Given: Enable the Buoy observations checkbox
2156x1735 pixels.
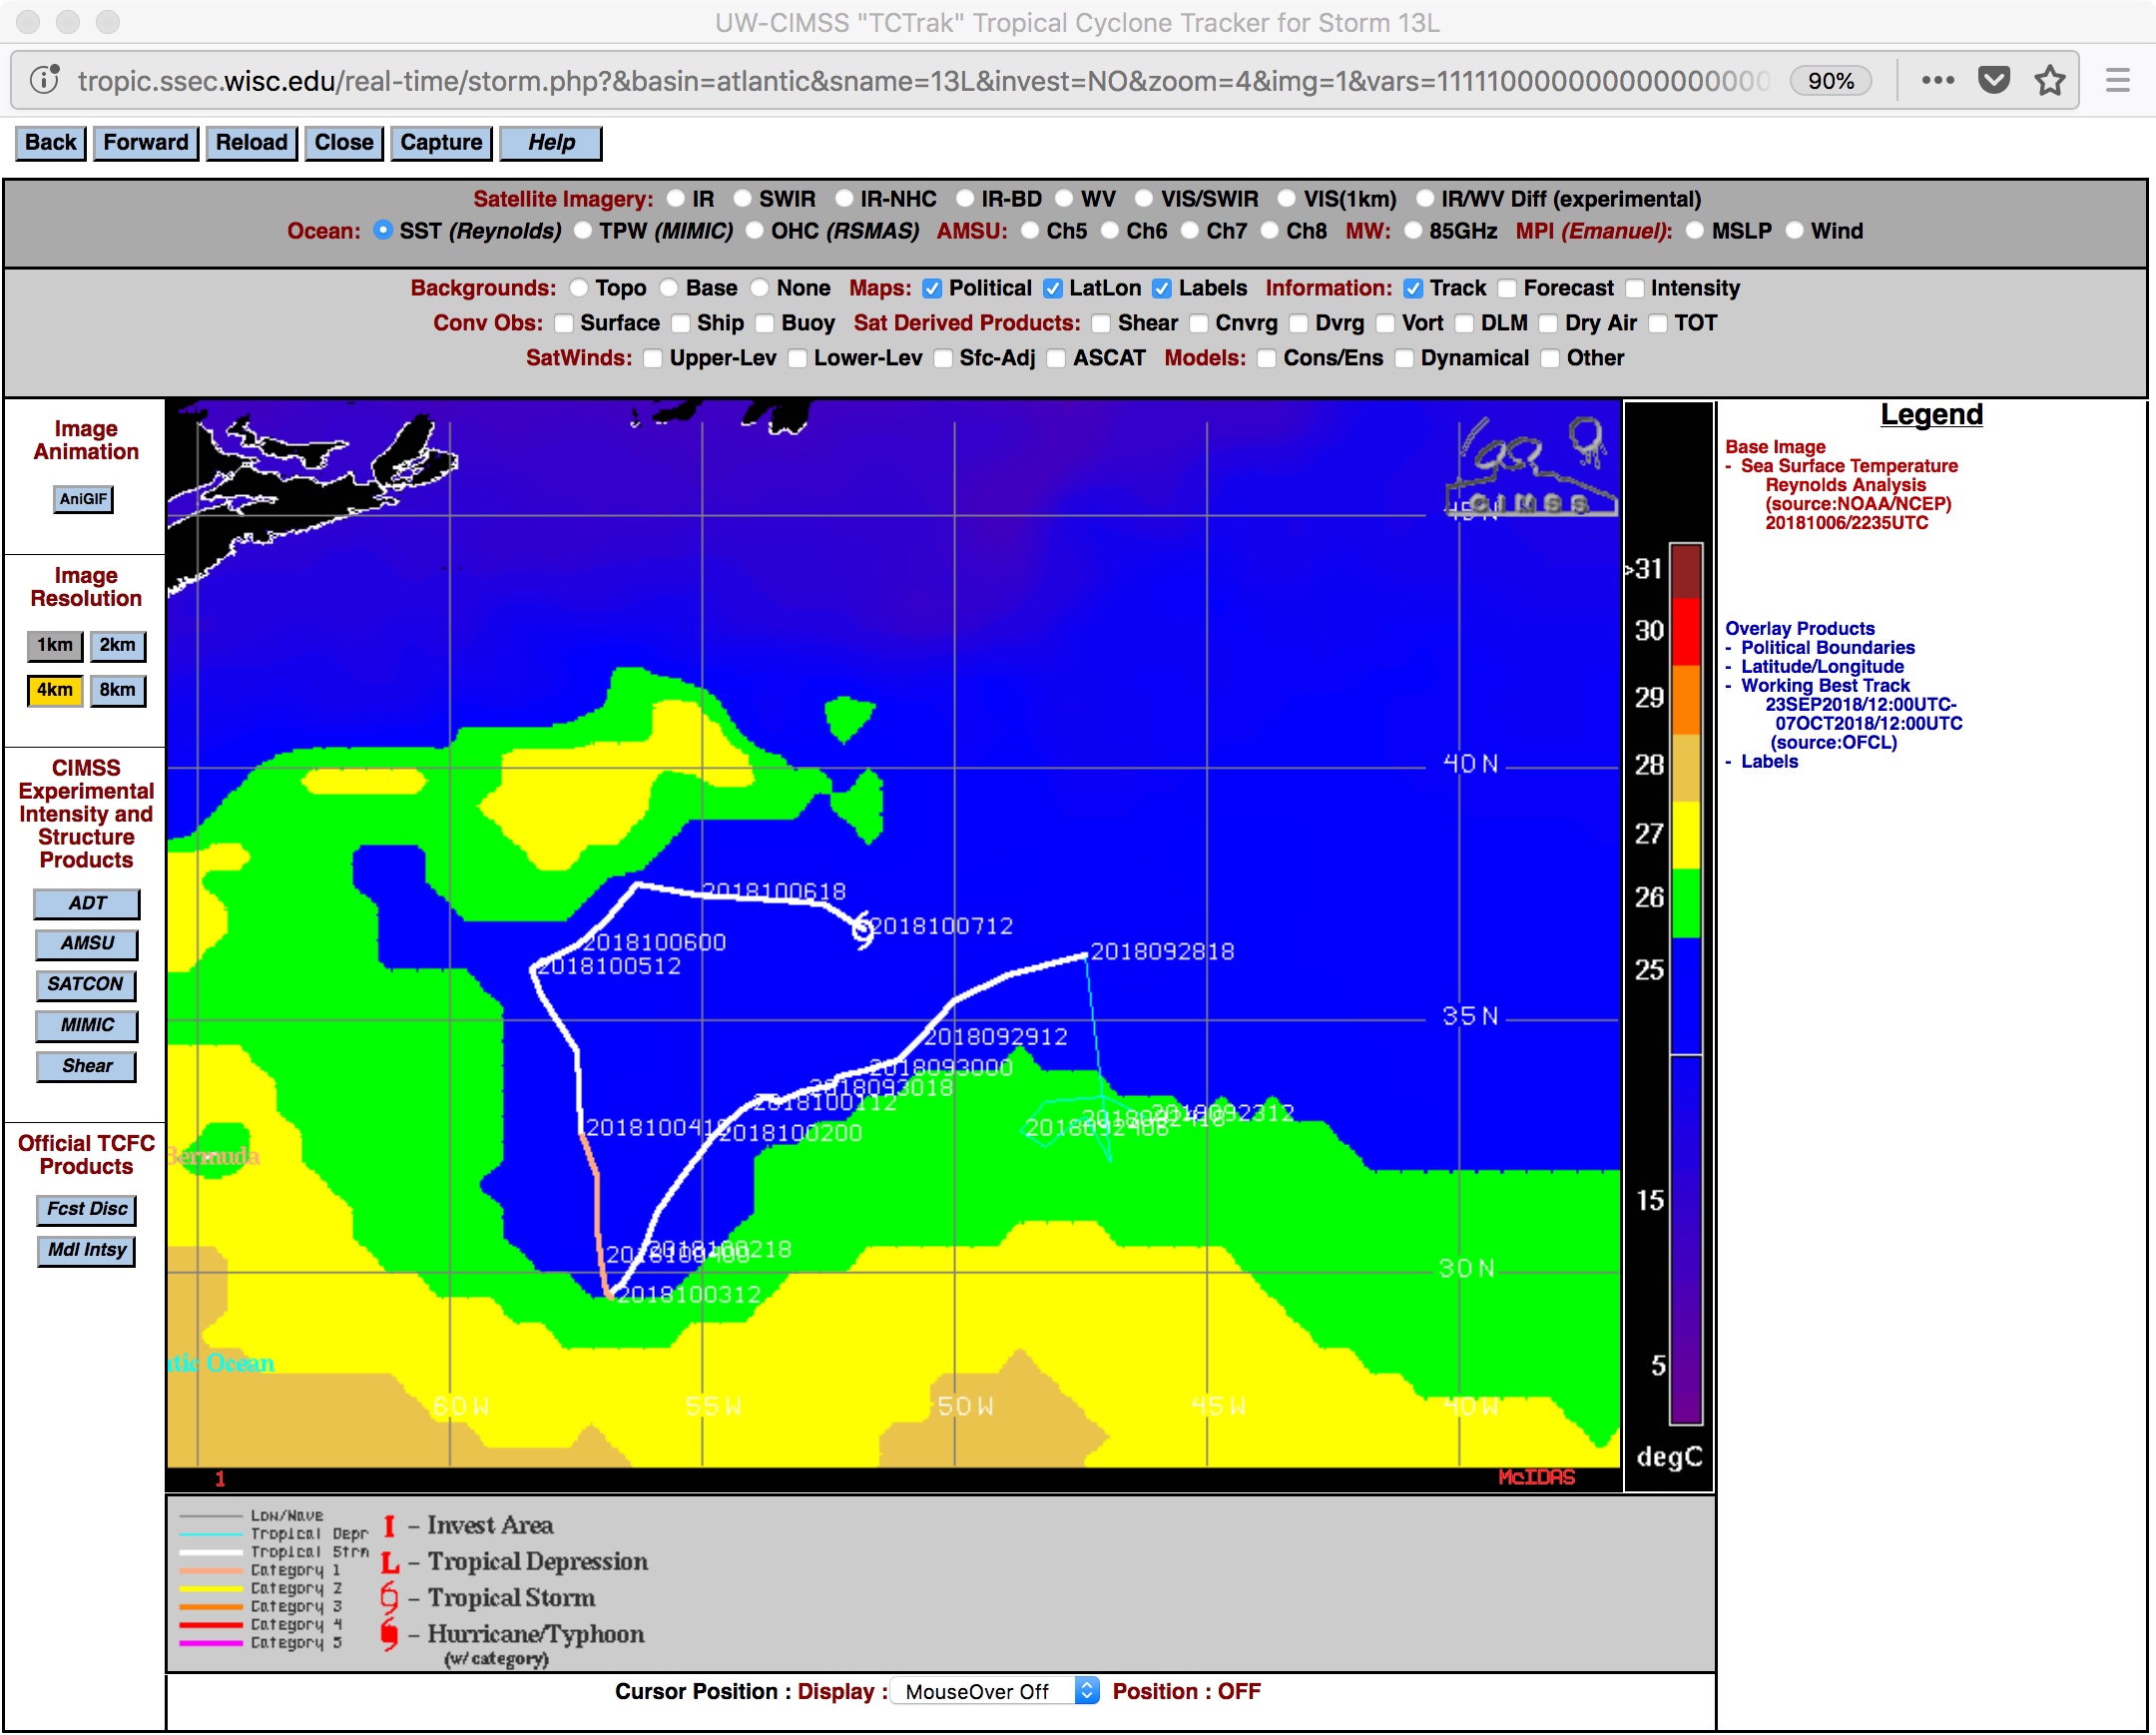Looking at the screenshot, I should [765, 323].
